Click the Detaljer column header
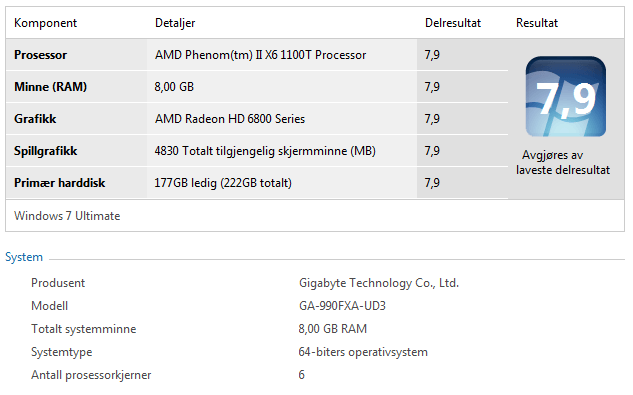This screenshot has height=395, width=633. [x=175, y=23]
